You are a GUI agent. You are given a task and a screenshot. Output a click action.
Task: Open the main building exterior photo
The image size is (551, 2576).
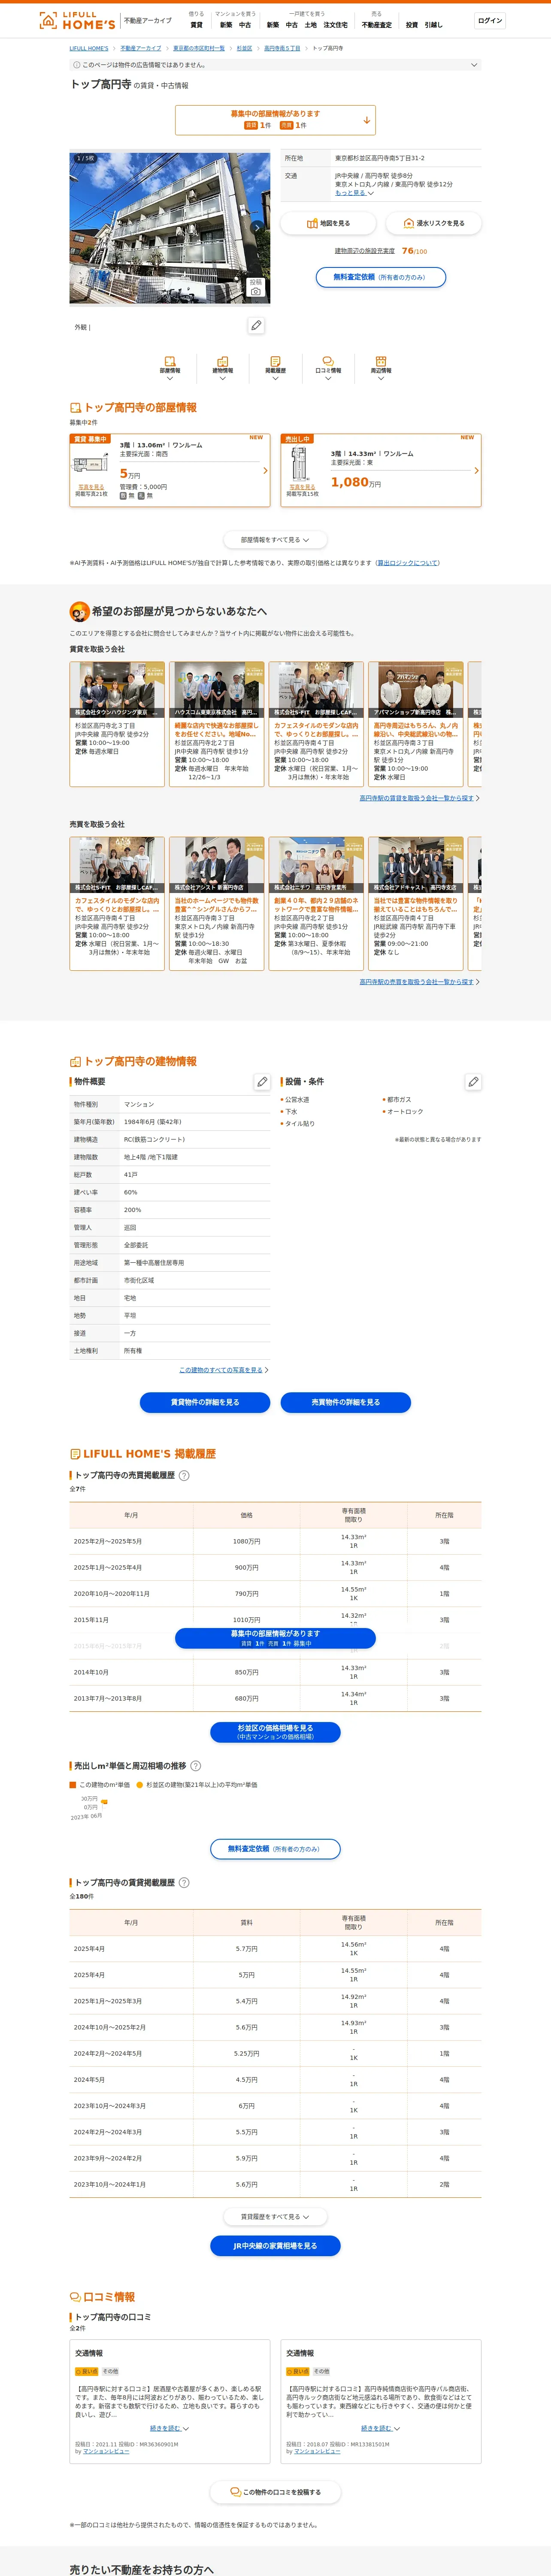tap(169, 227)
